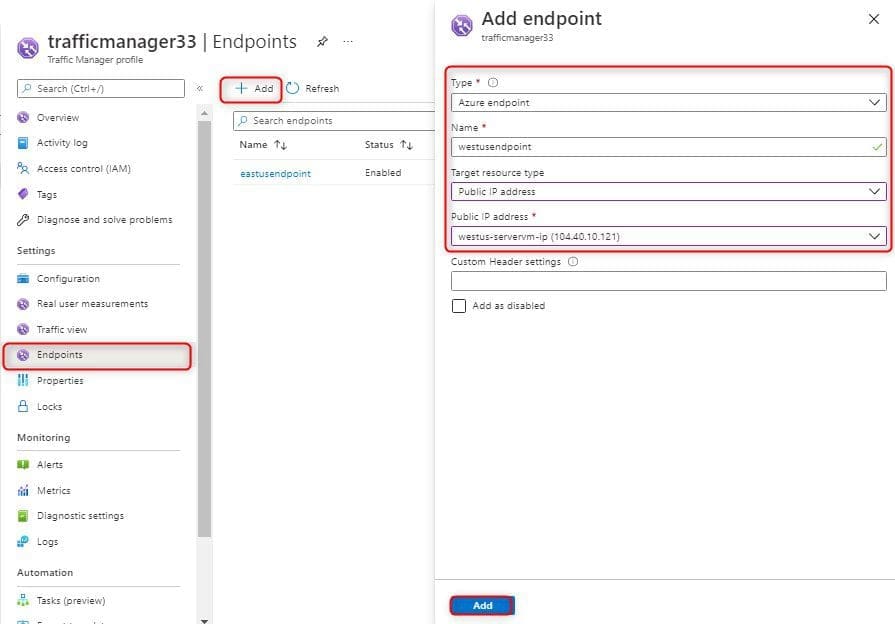This screenshot has width=895, height=624.
Task: Open Access control (IAM) page
Action: point(84,168)
